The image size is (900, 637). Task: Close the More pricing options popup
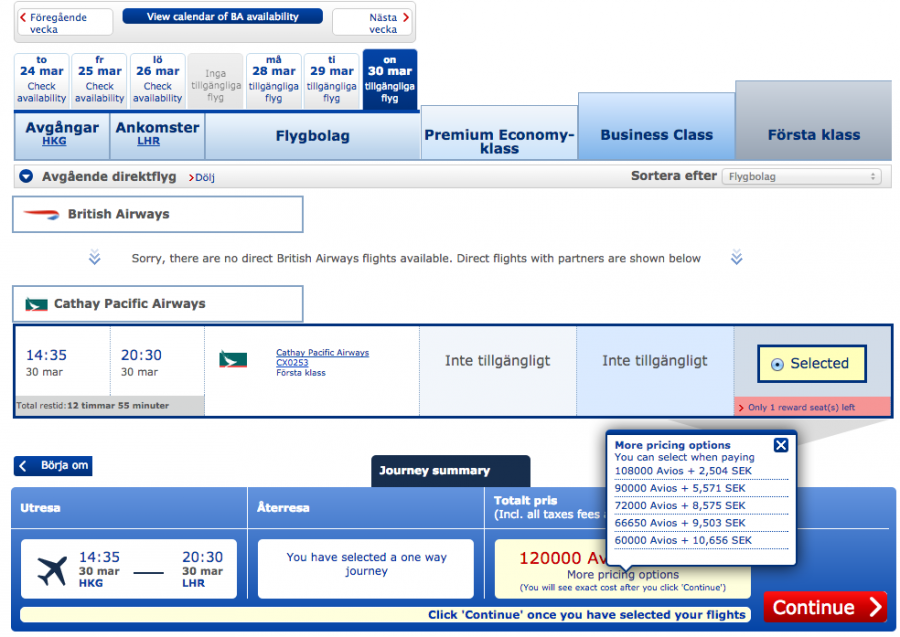click(x=781, y=445)
